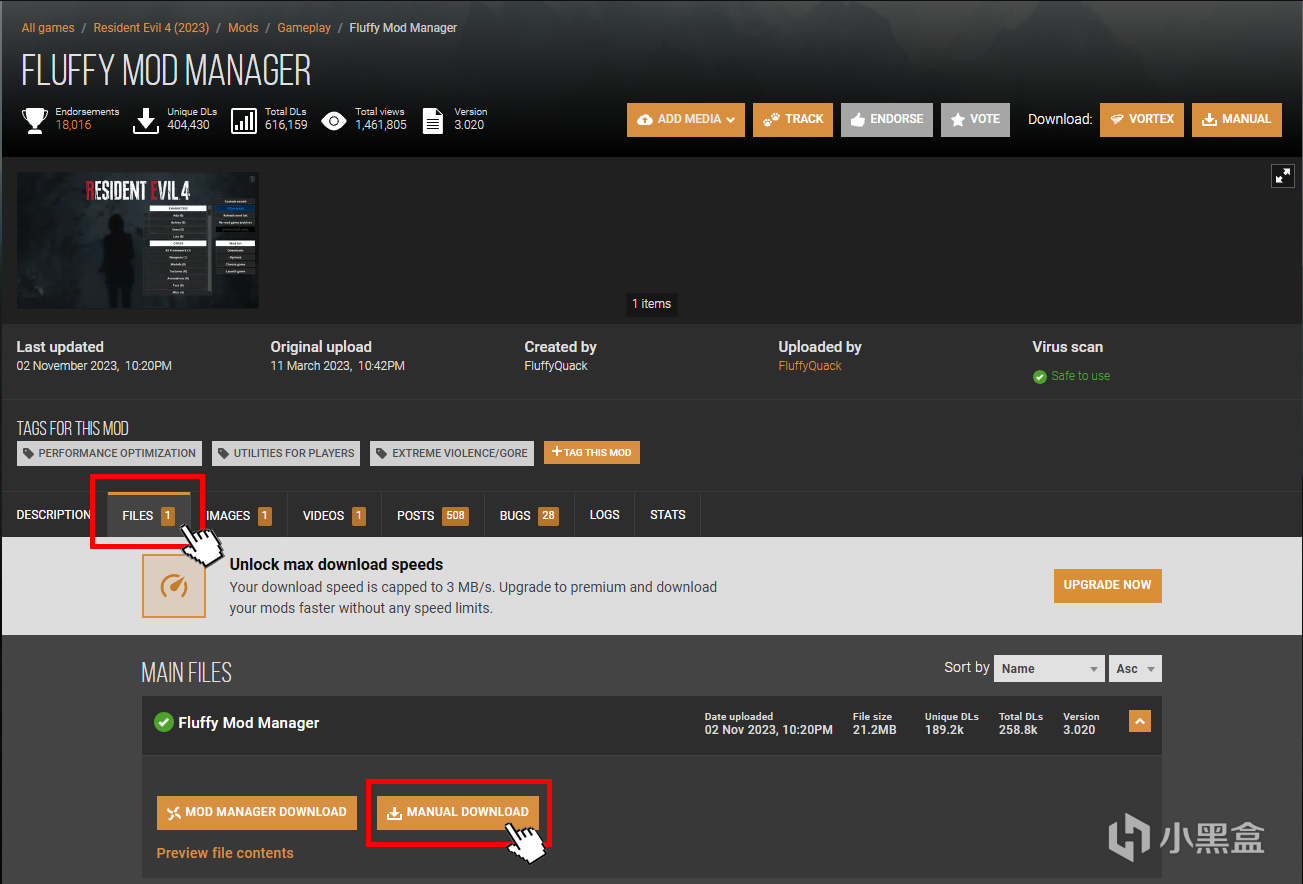1303x884 pixels.
Task: Click the Safe to use virus scan text
Action: pos(1080,376)
